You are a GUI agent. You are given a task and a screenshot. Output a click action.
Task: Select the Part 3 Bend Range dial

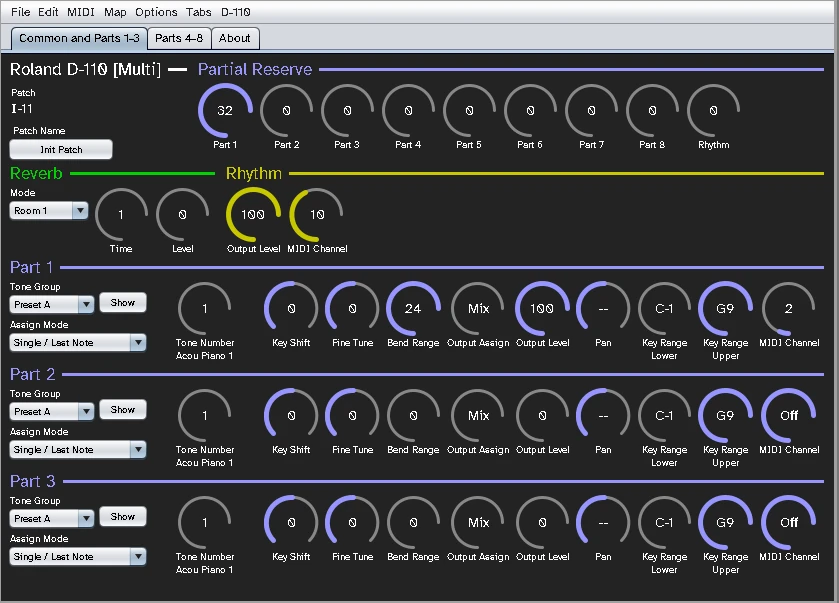(413, 523)
